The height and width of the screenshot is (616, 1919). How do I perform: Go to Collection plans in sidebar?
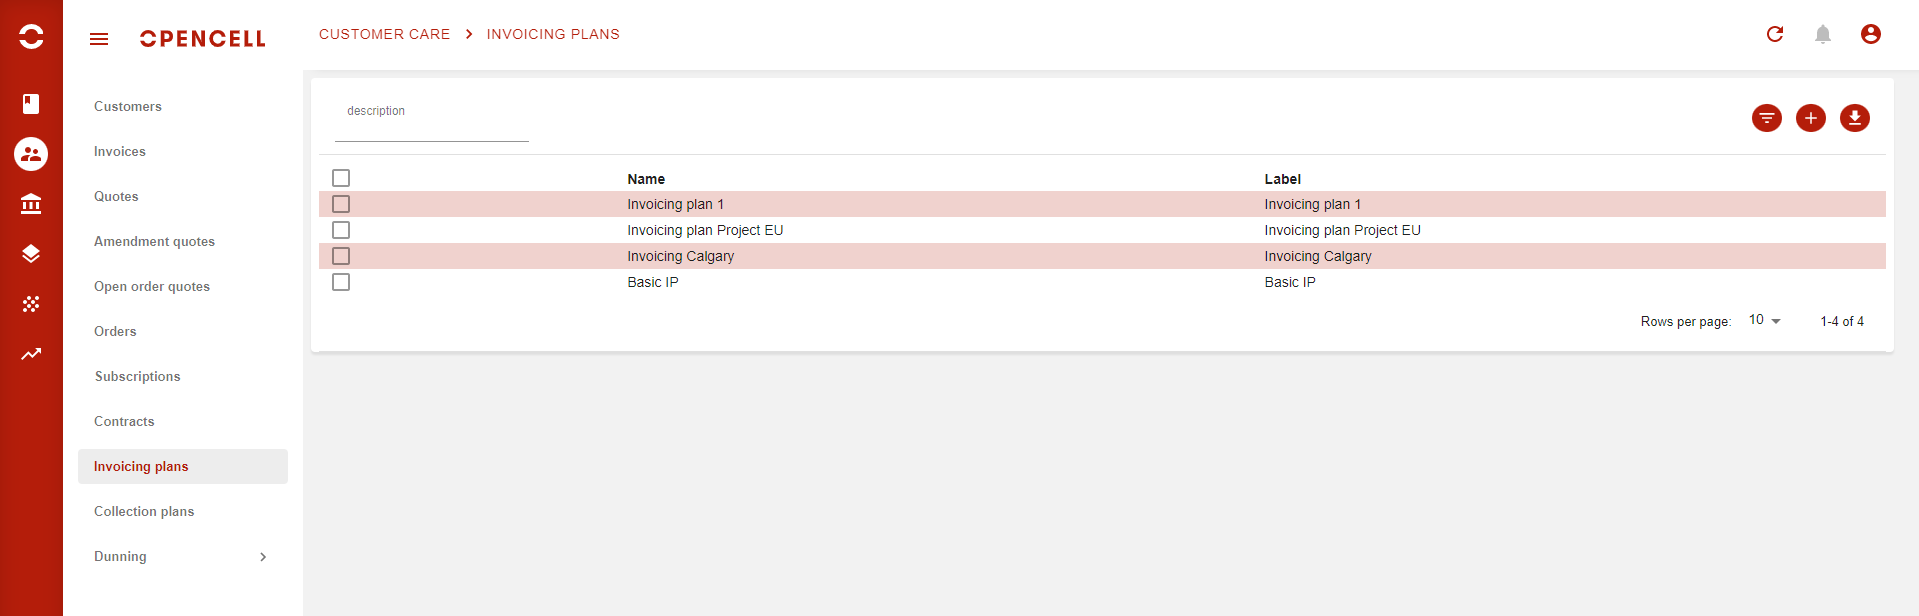point(144,512)
